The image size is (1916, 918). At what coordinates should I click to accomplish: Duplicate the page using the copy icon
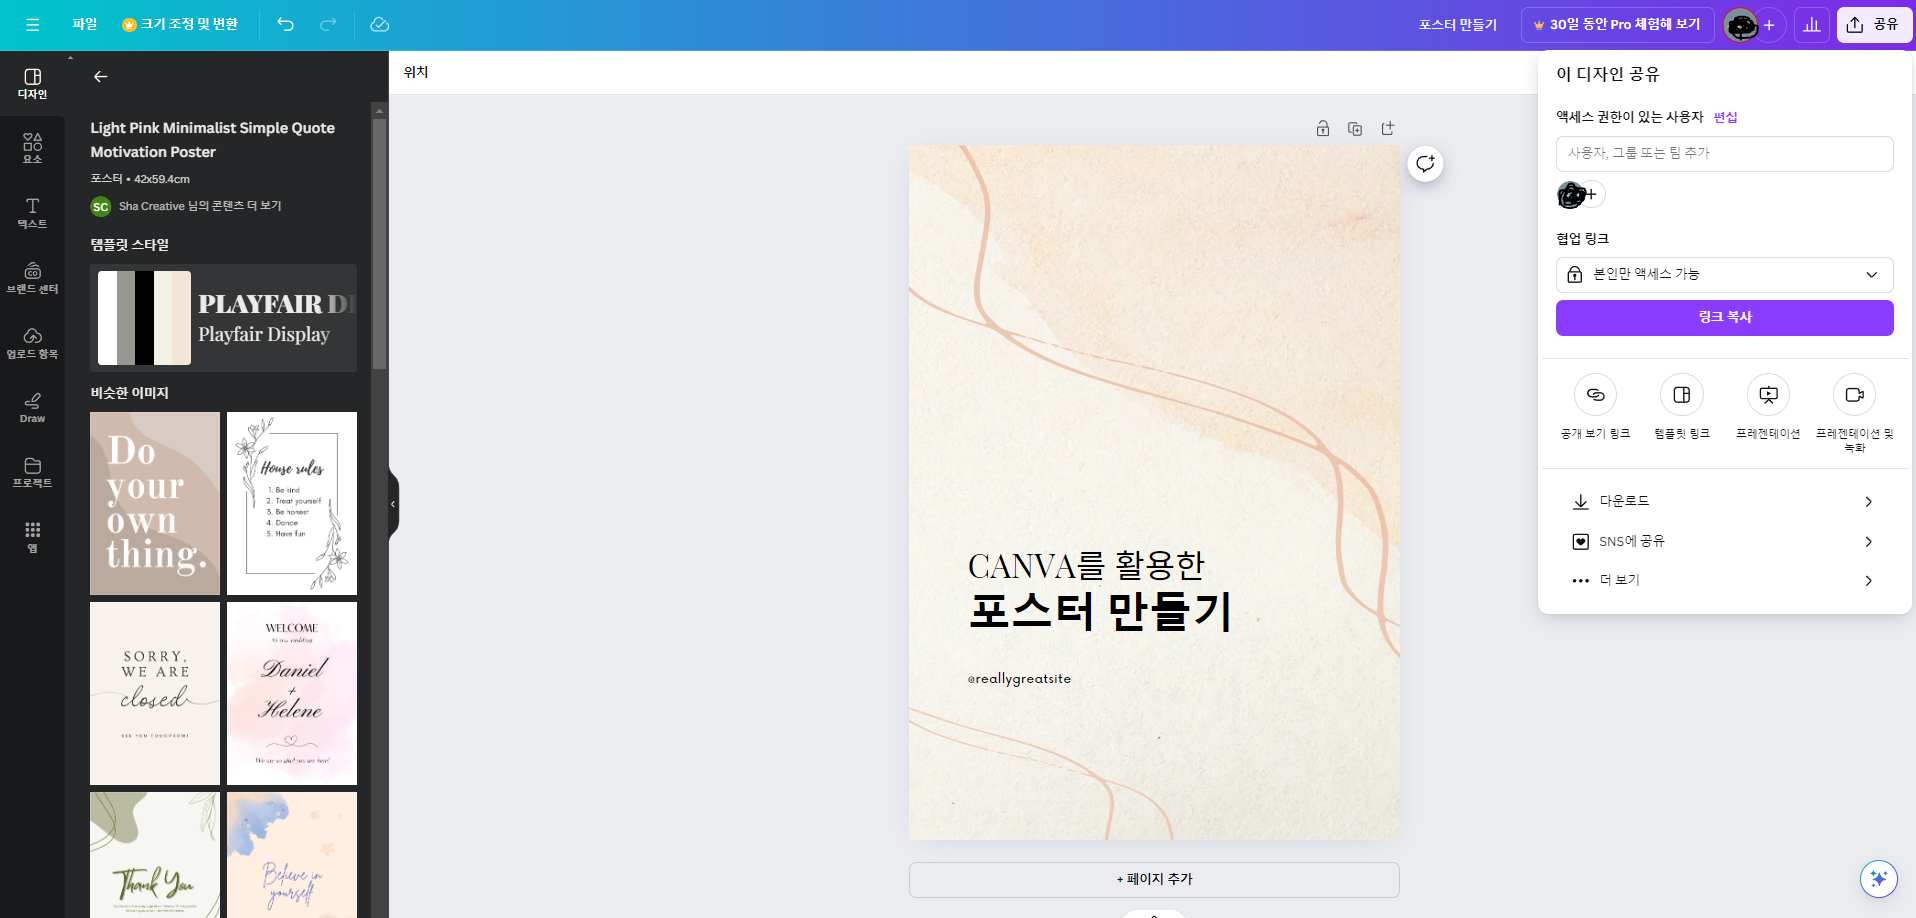(1355, 129)
